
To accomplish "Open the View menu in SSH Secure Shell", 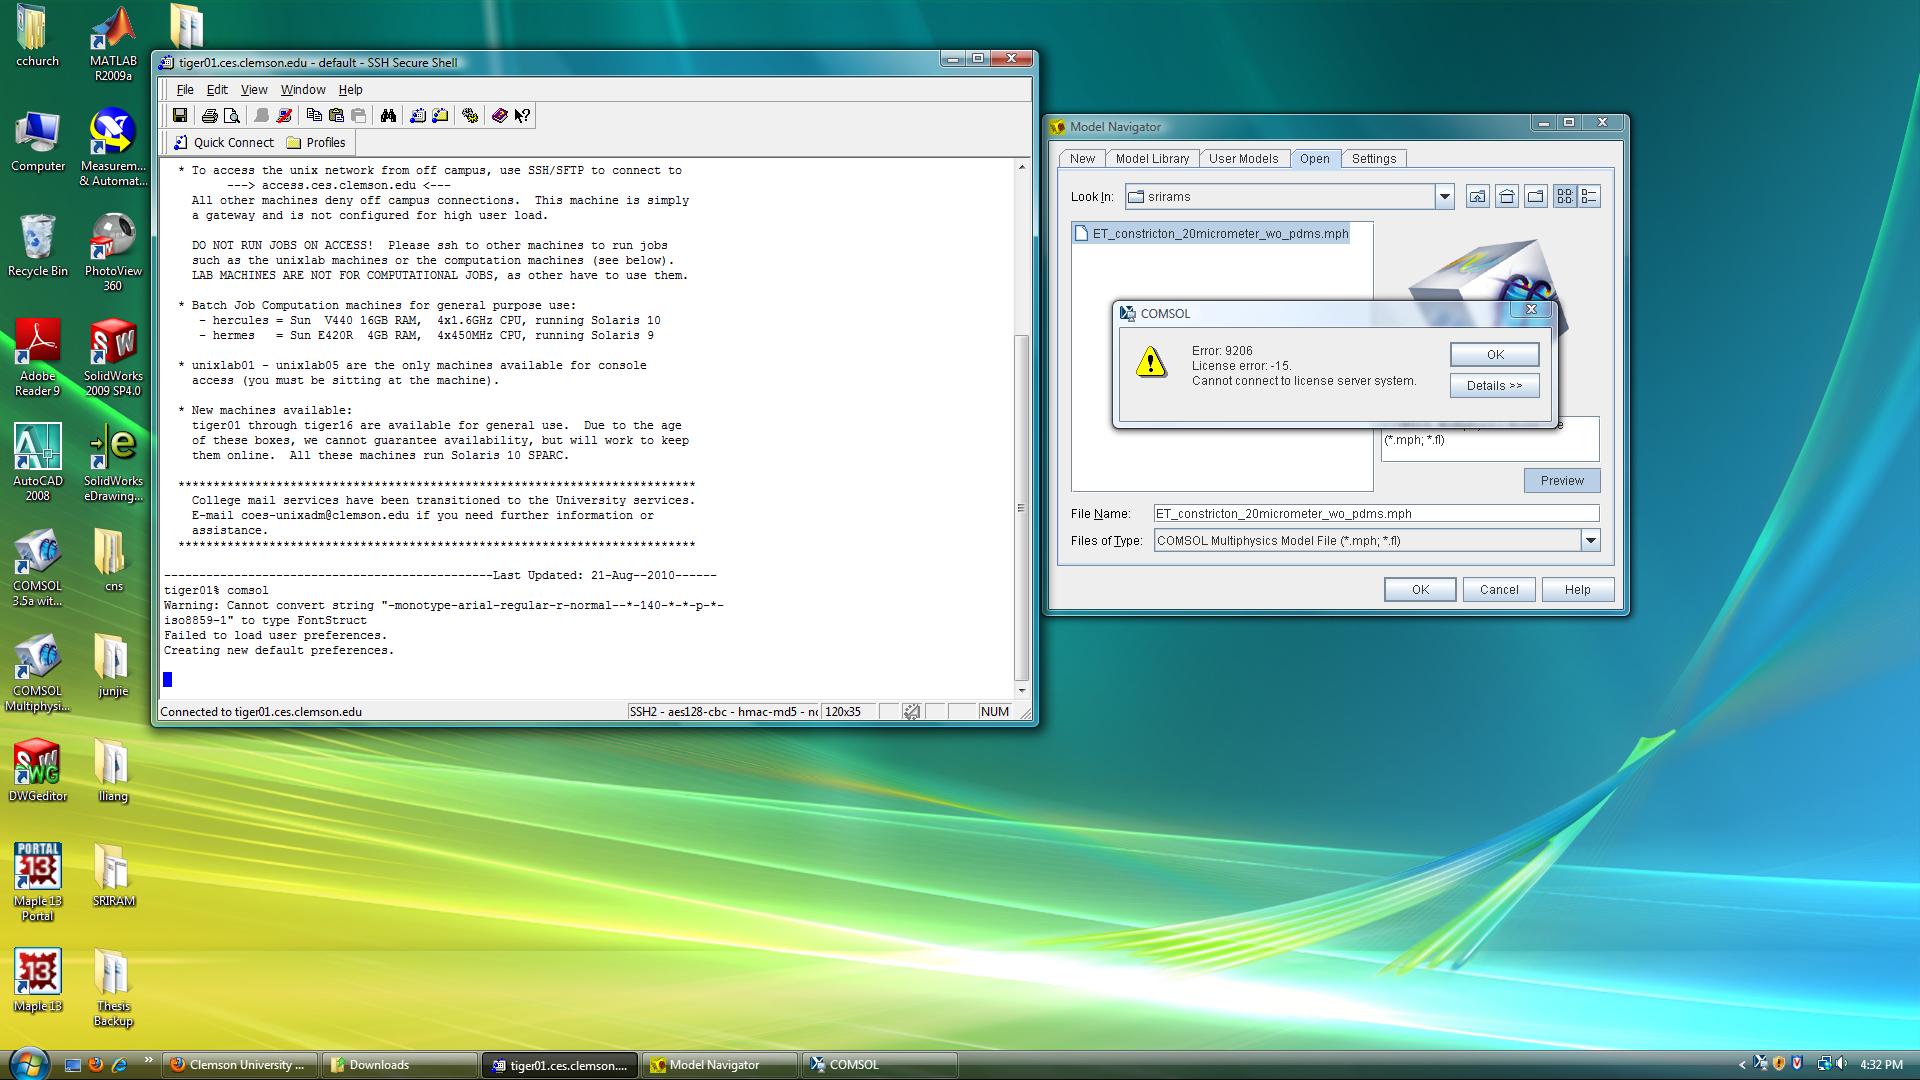I will click(254, 89).
